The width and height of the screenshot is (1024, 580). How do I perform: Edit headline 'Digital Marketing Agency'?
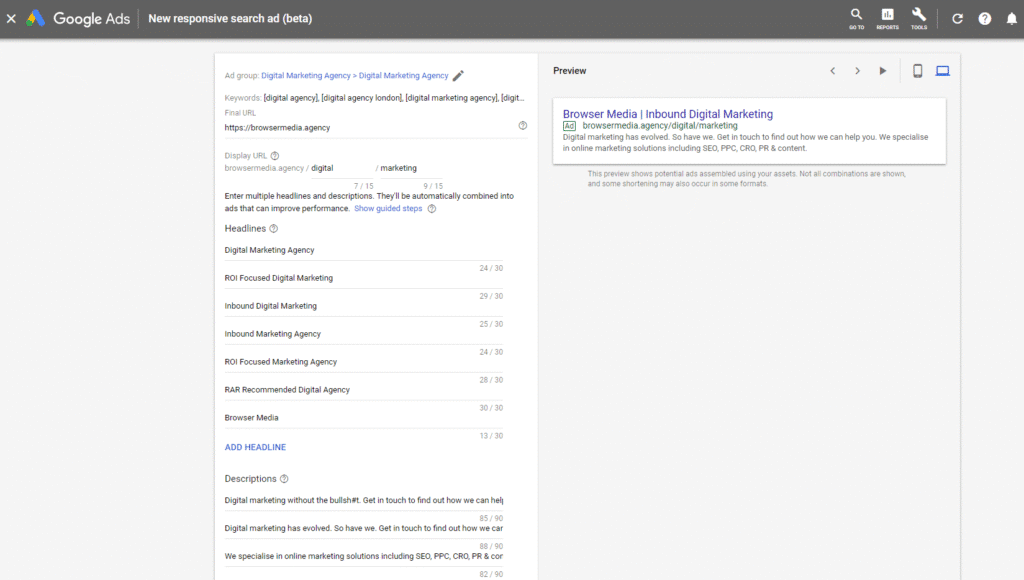(364, 251)
